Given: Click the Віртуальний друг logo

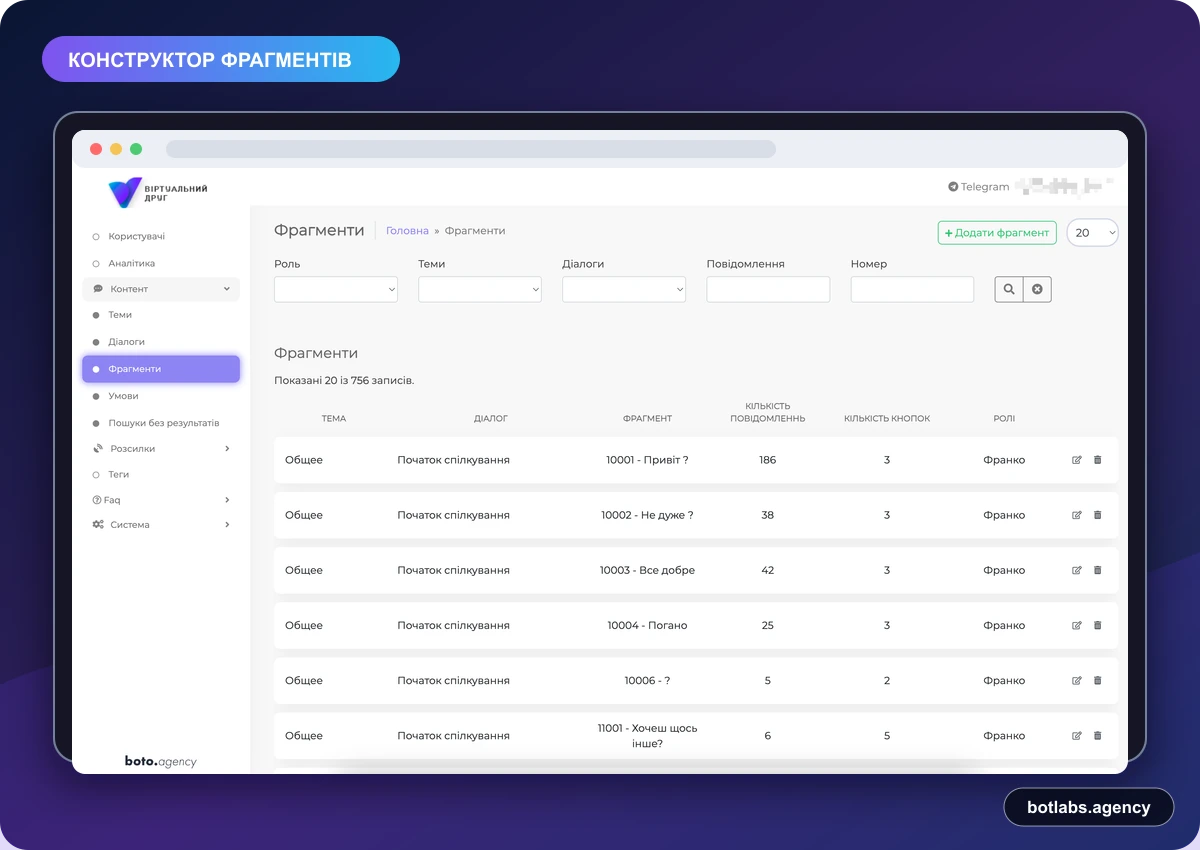Looking at the screenshot, I should click(158, 192).
